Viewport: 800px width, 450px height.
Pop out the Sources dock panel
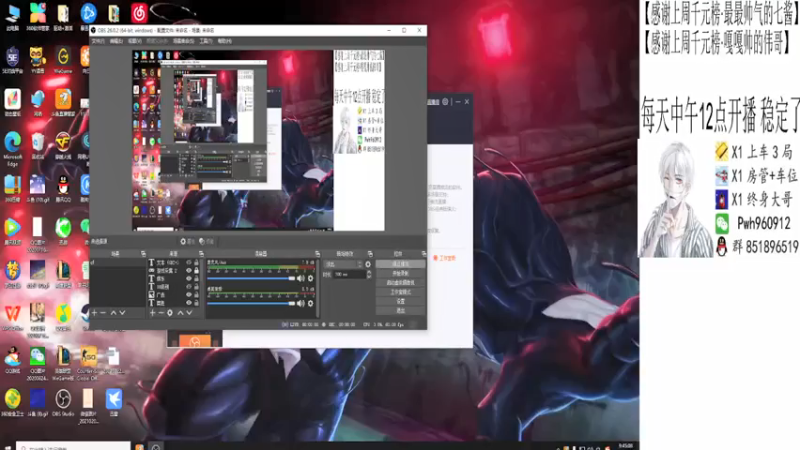201,254
